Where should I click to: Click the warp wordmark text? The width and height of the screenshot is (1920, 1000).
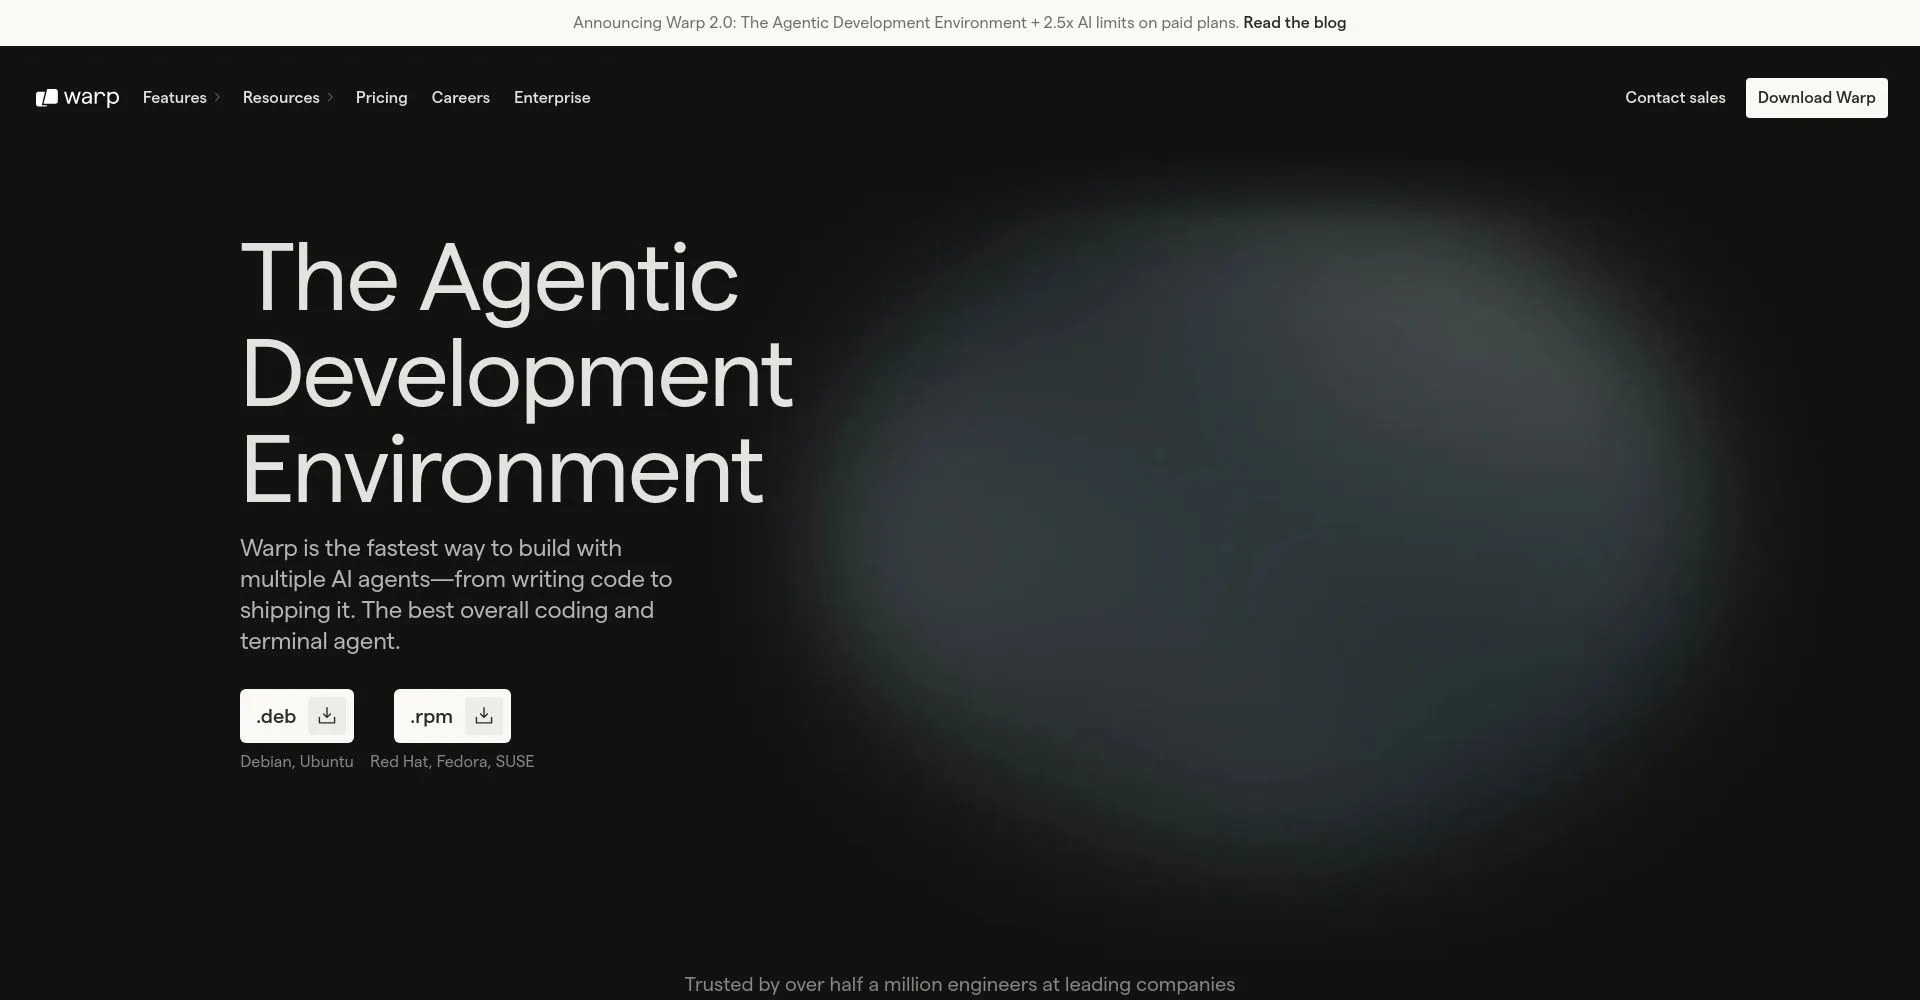92,98
